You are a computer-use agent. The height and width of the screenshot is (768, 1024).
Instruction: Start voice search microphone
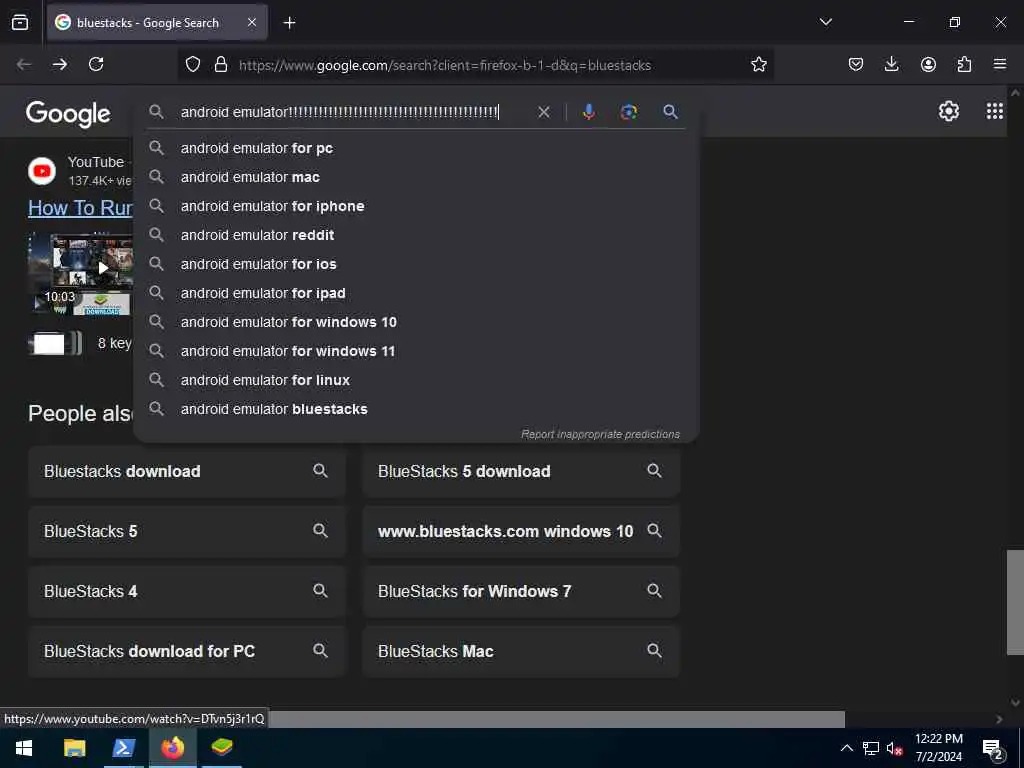[x=588, y=112]
